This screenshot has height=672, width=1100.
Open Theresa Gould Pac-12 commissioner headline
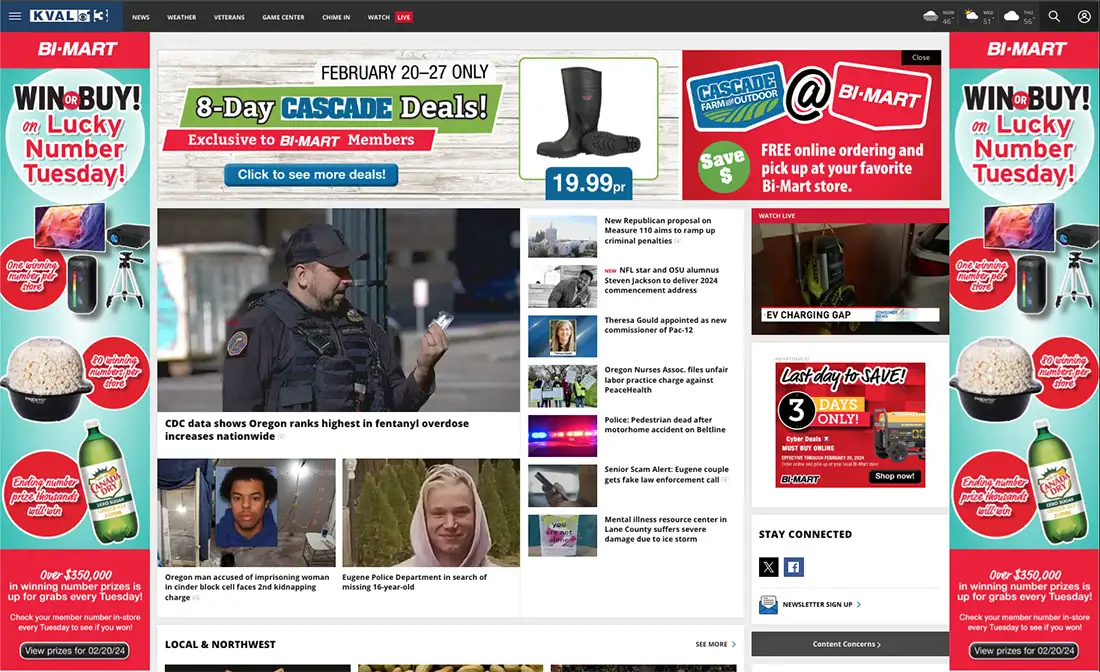tap(665, 325)
